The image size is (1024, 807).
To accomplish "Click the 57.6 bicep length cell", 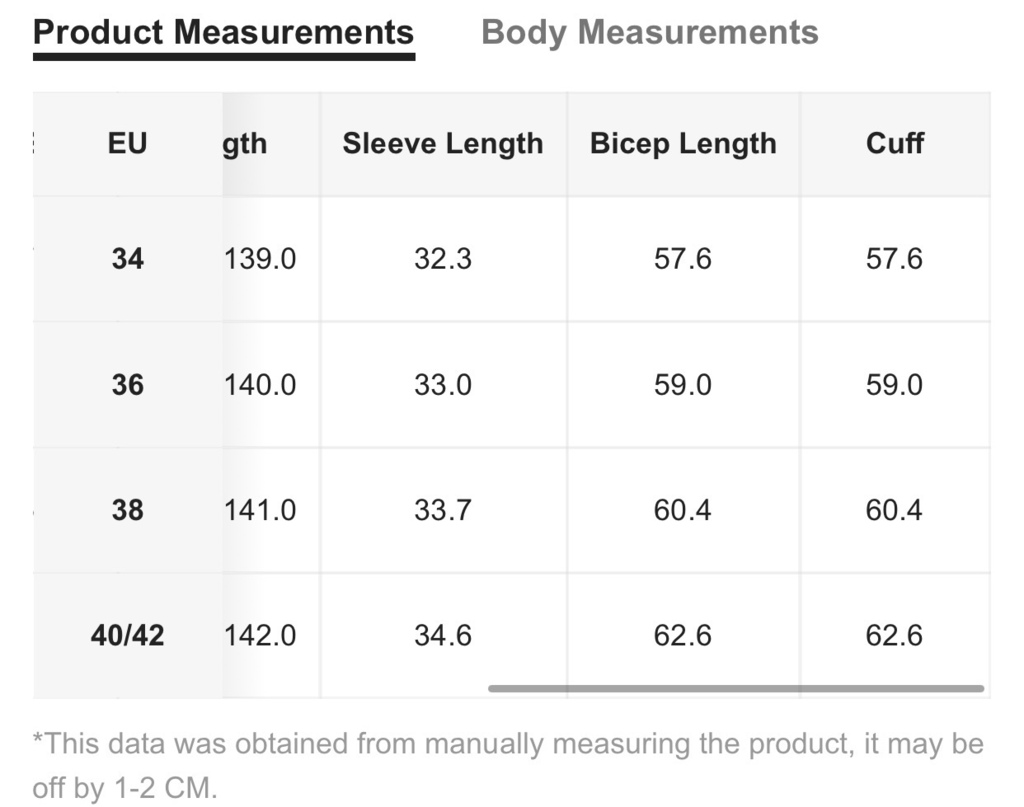I will coord(683,259).
